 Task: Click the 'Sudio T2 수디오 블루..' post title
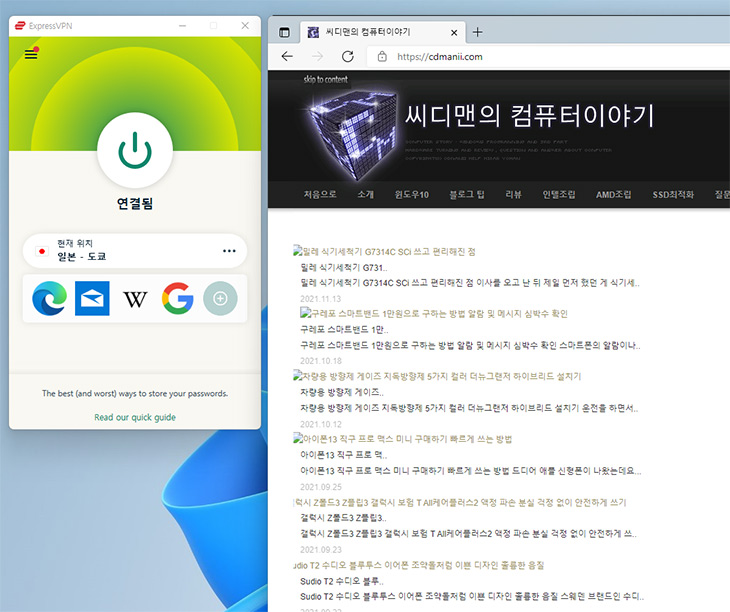(342, 581)
